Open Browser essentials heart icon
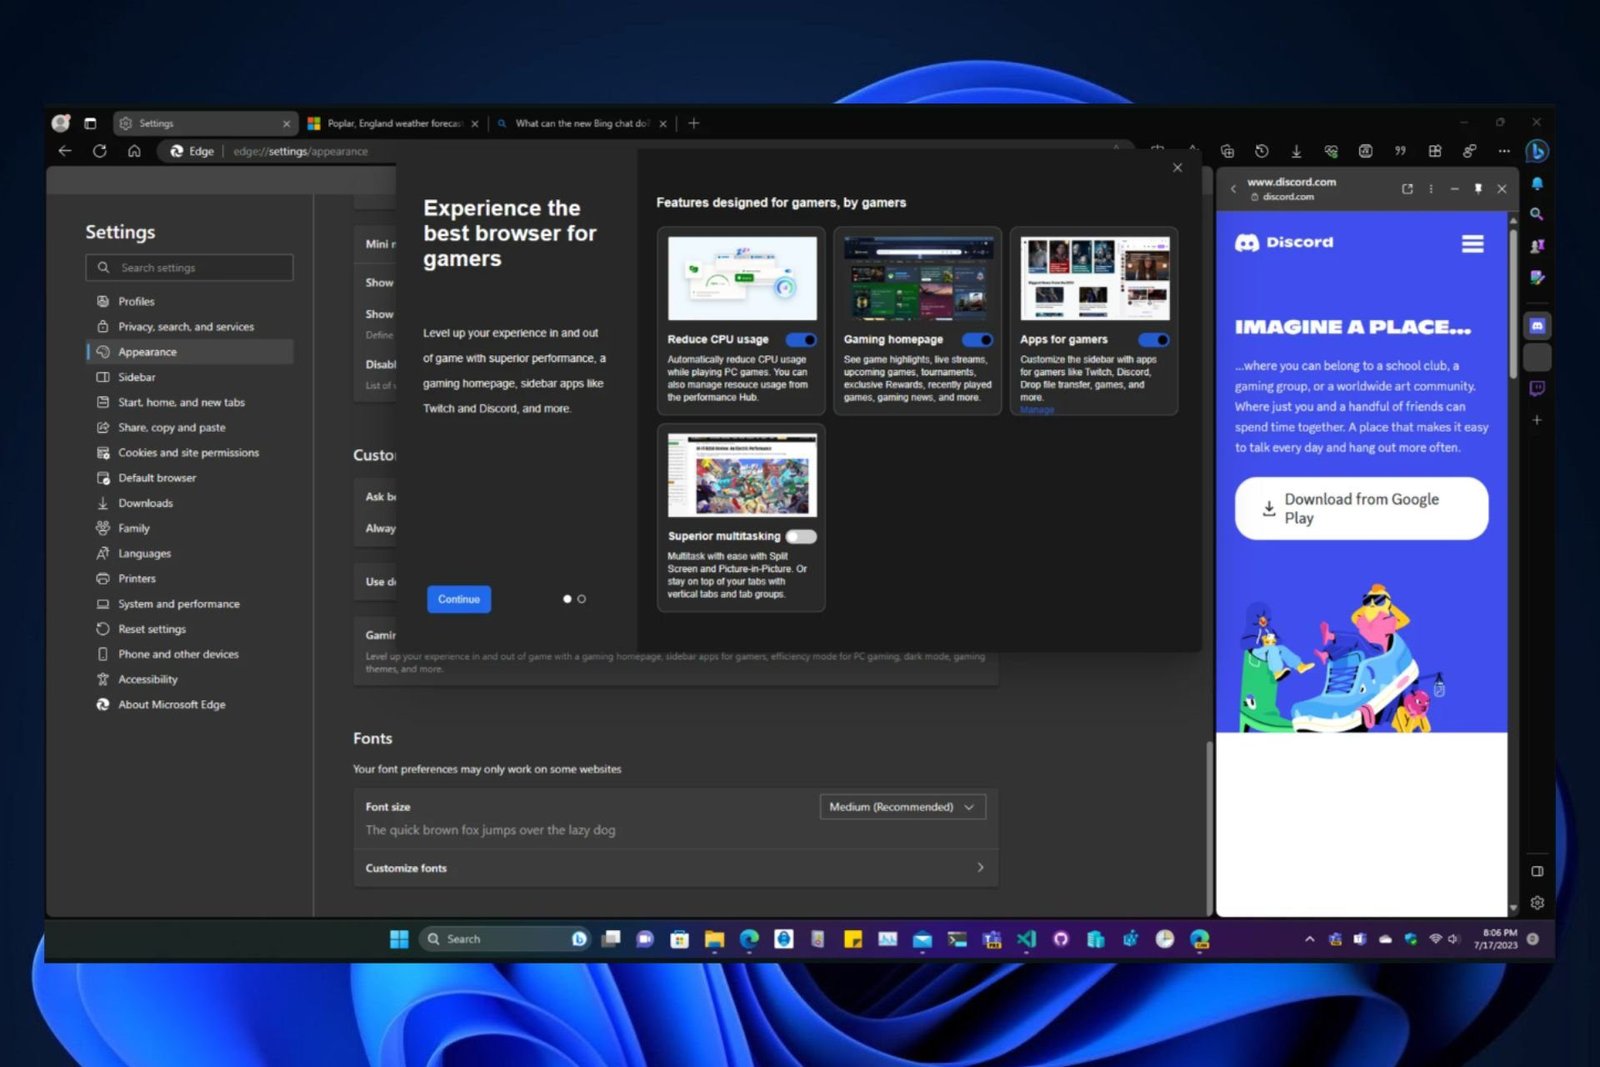This screenshot has width=1600, height=1067. [x=1331, y=151]
